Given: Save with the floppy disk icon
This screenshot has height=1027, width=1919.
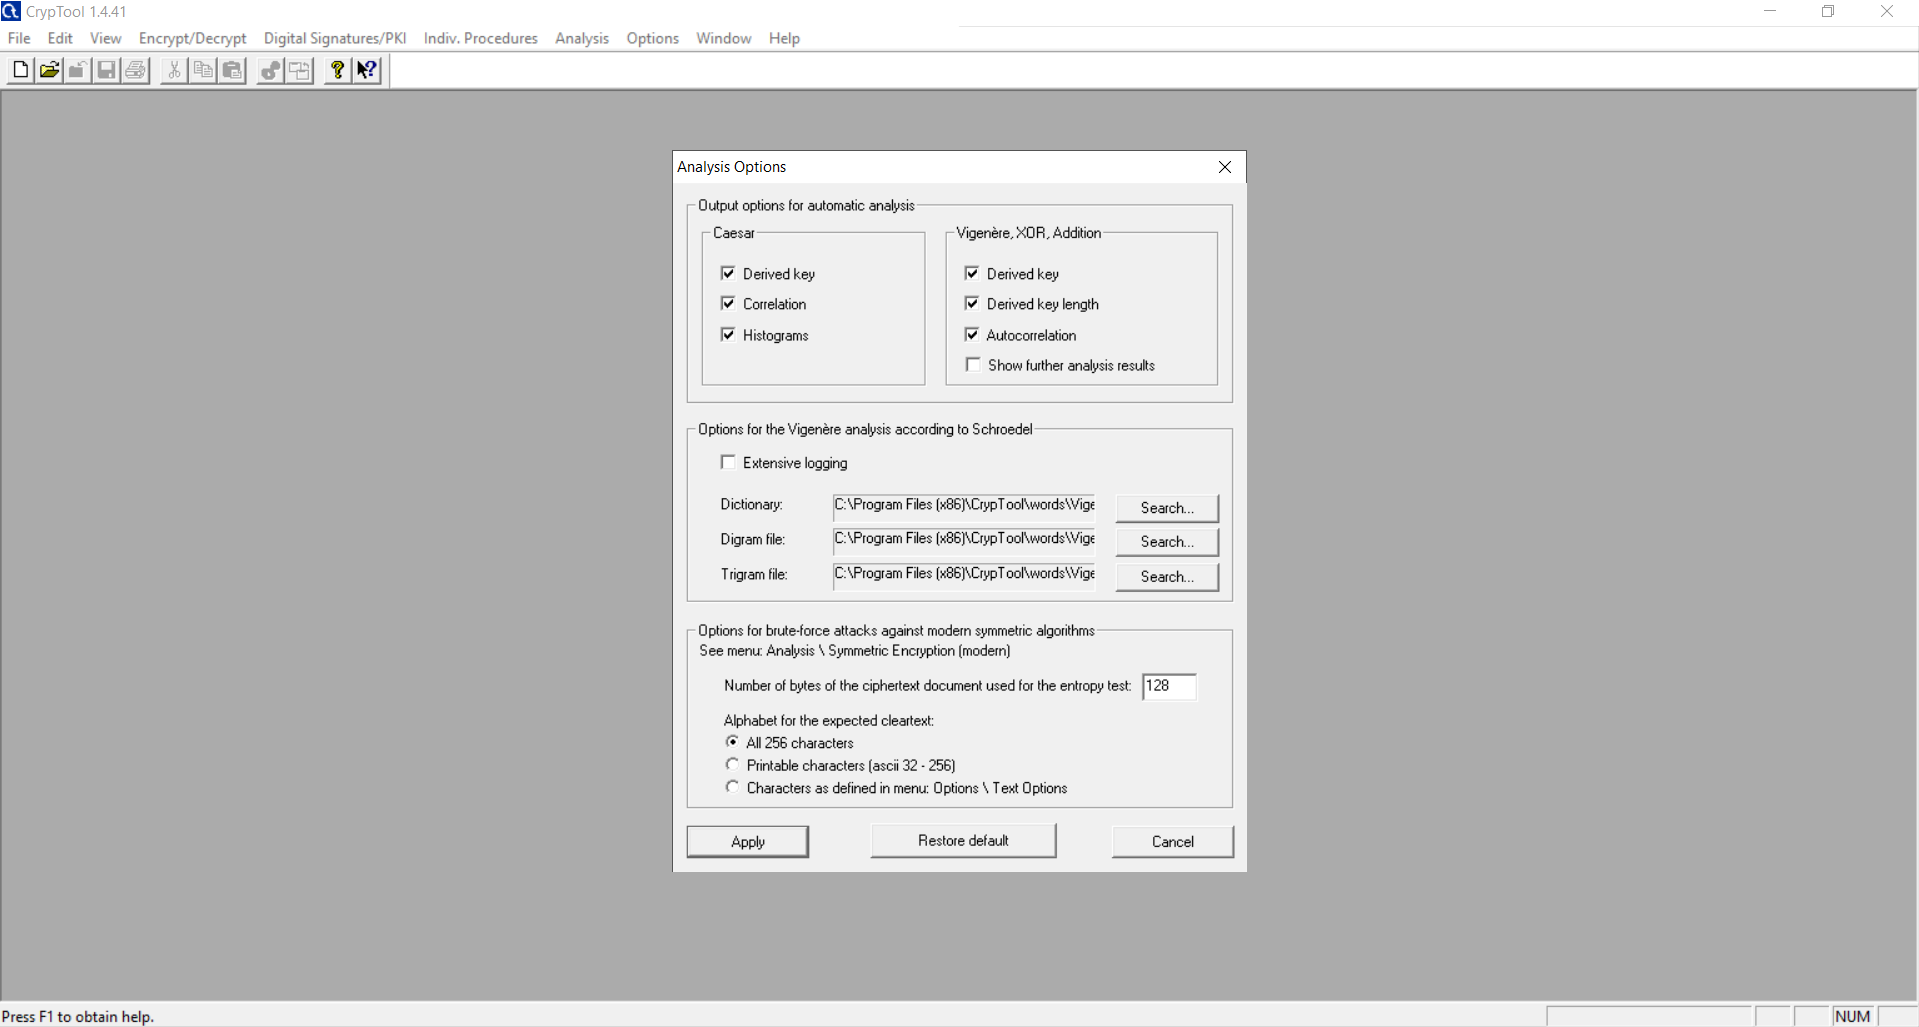Looking at the screenshot, I should [x=106, y=70].
